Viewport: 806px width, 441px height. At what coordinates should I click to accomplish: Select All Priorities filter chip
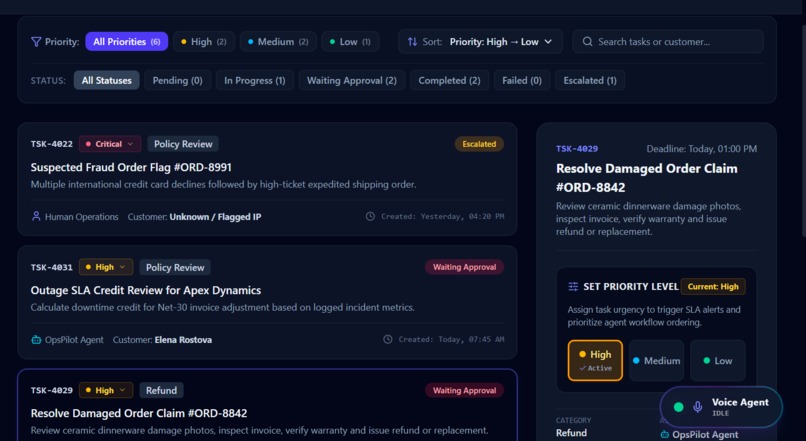[126, 42]
